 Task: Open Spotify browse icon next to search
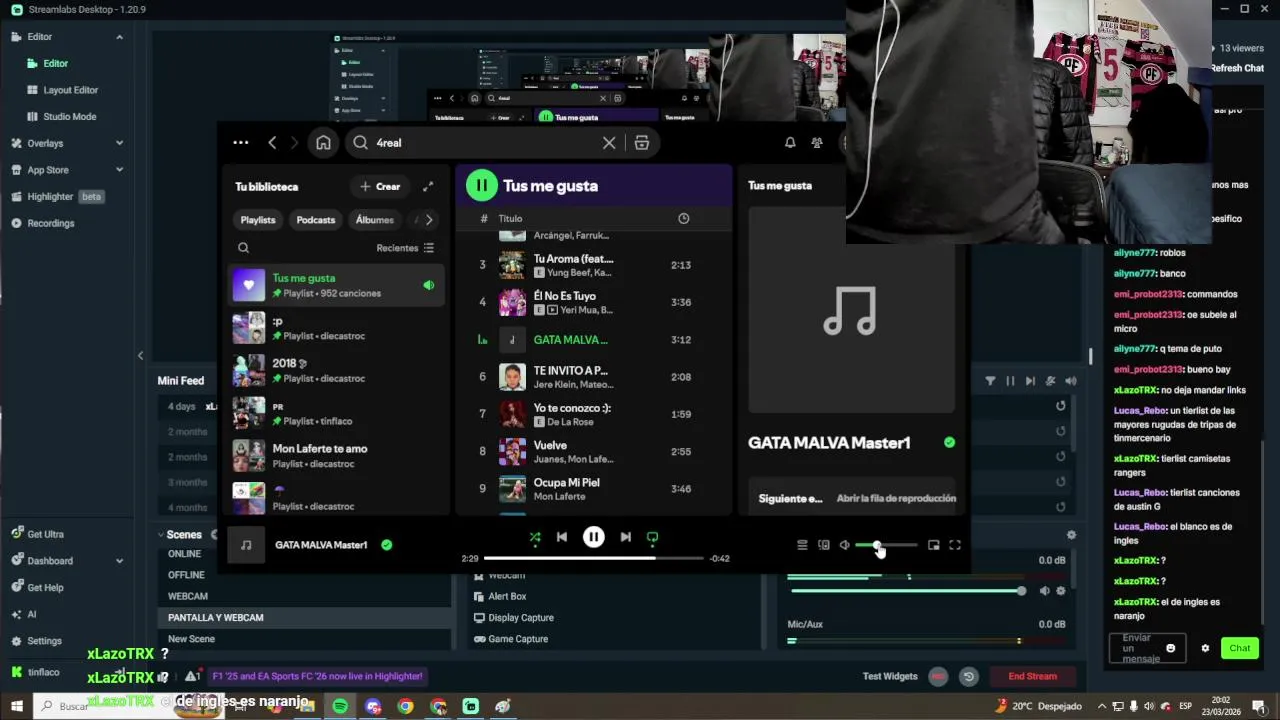click(642, 143)
